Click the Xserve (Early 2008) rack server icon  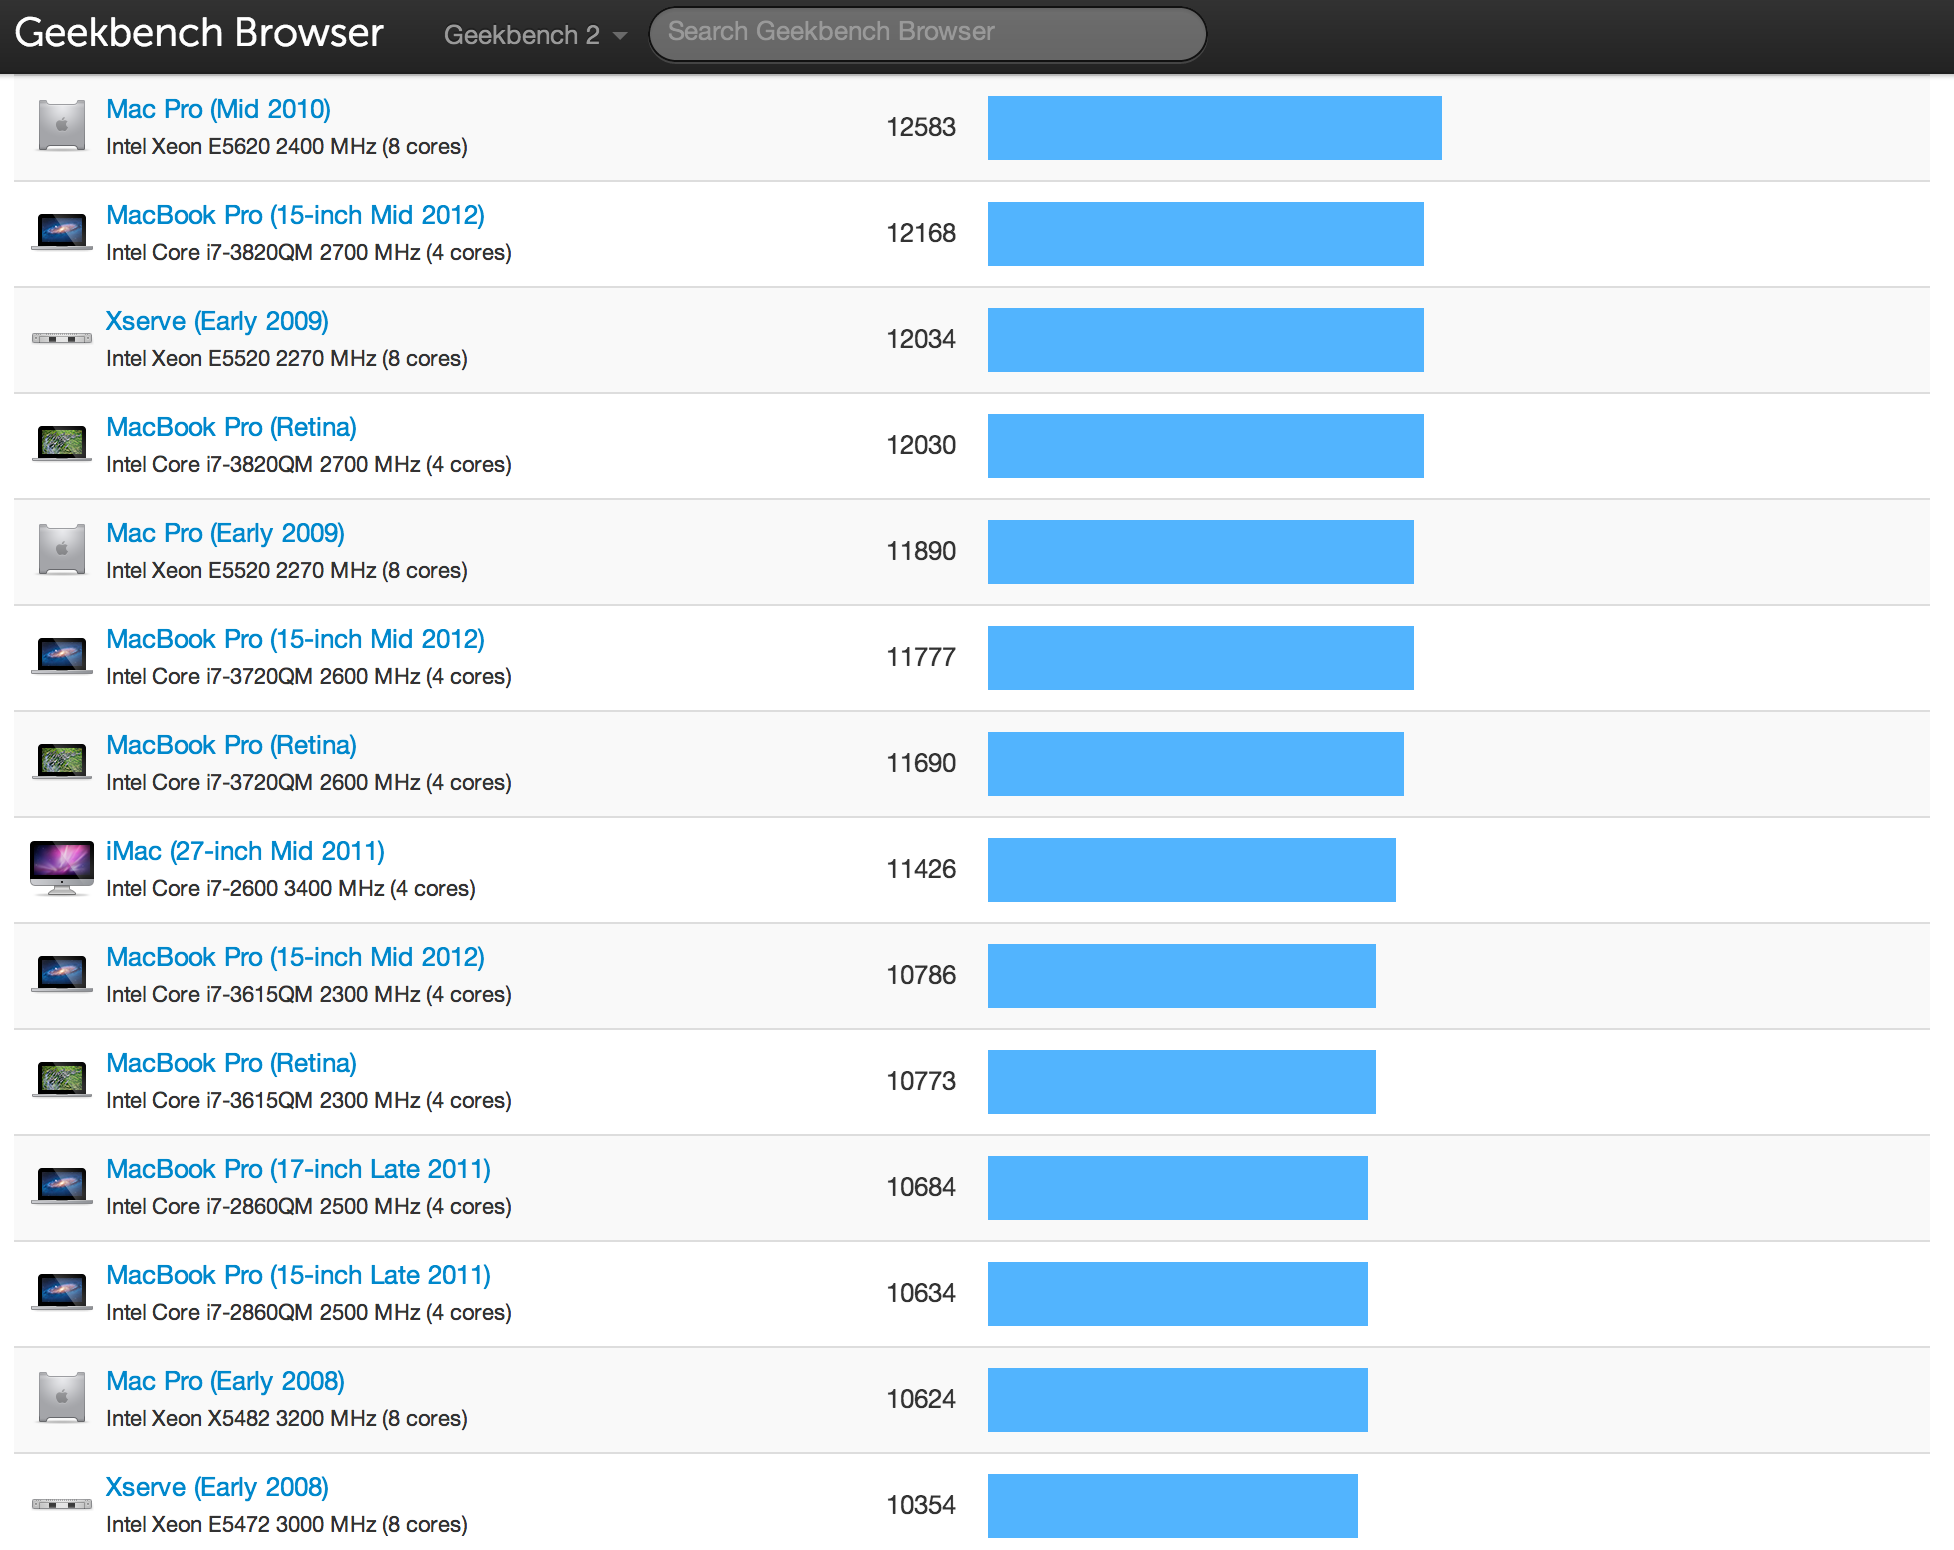[x=62, y=1504]
